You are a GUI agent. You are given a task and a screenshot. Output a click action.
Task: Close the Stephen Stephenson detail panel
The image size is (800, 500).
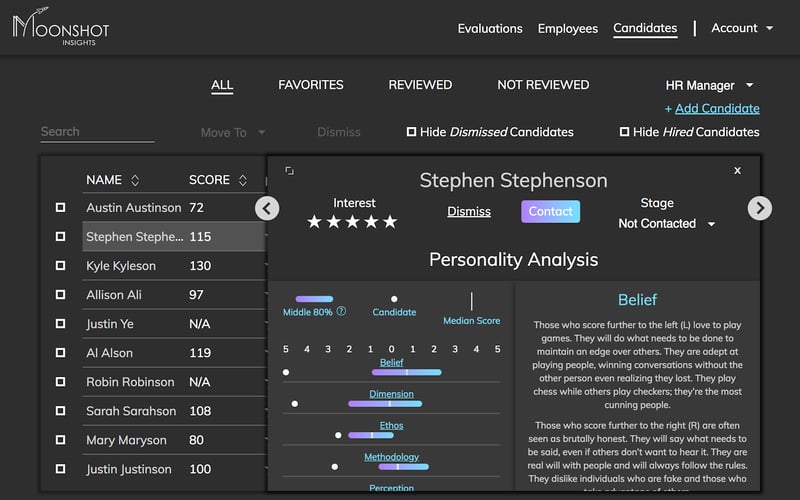click(737, 170)
